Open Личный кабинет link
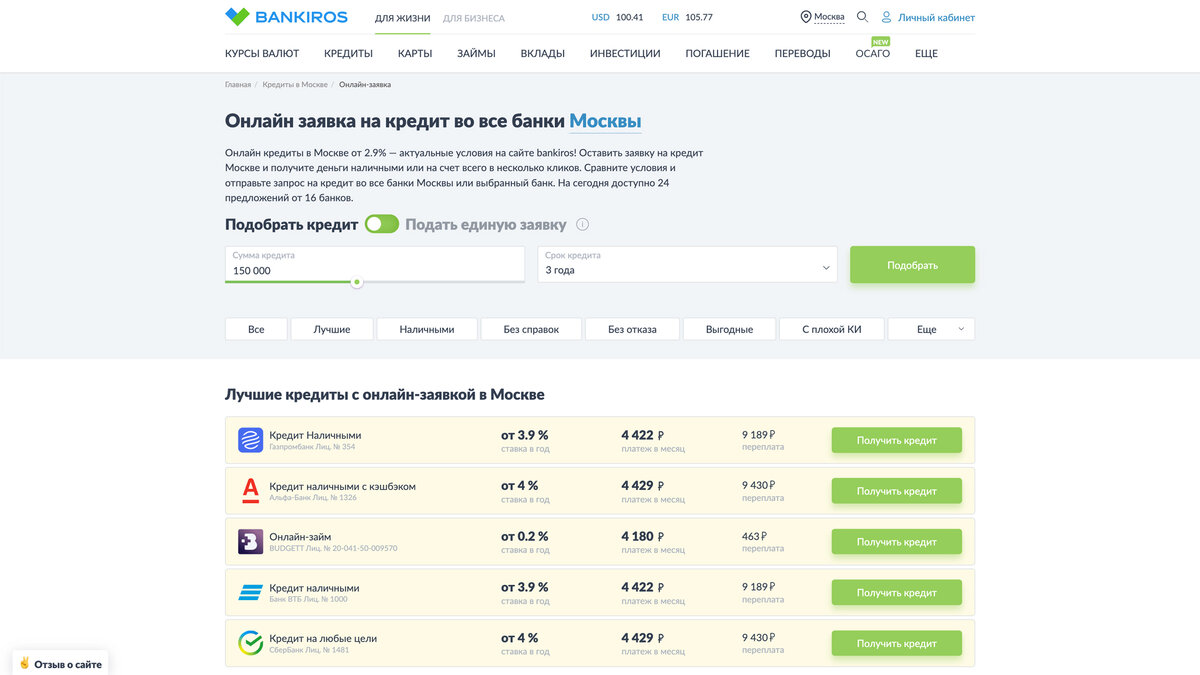Image resolution: width=1200 pixels, height=675 pixels. tap(936, 18)
